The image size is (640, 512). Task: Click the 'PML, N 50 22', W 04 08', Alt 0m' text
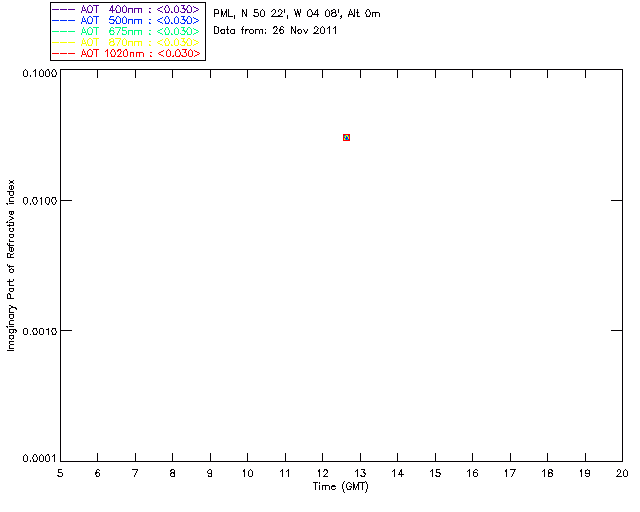pyautogui.click(x=297, y=14)
